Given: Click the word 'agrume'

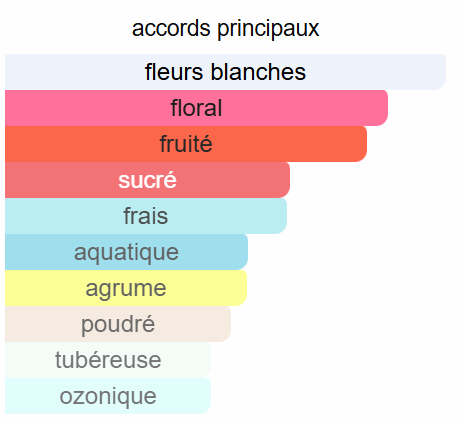Looking at the screenshot, I should tap(126, 289).
